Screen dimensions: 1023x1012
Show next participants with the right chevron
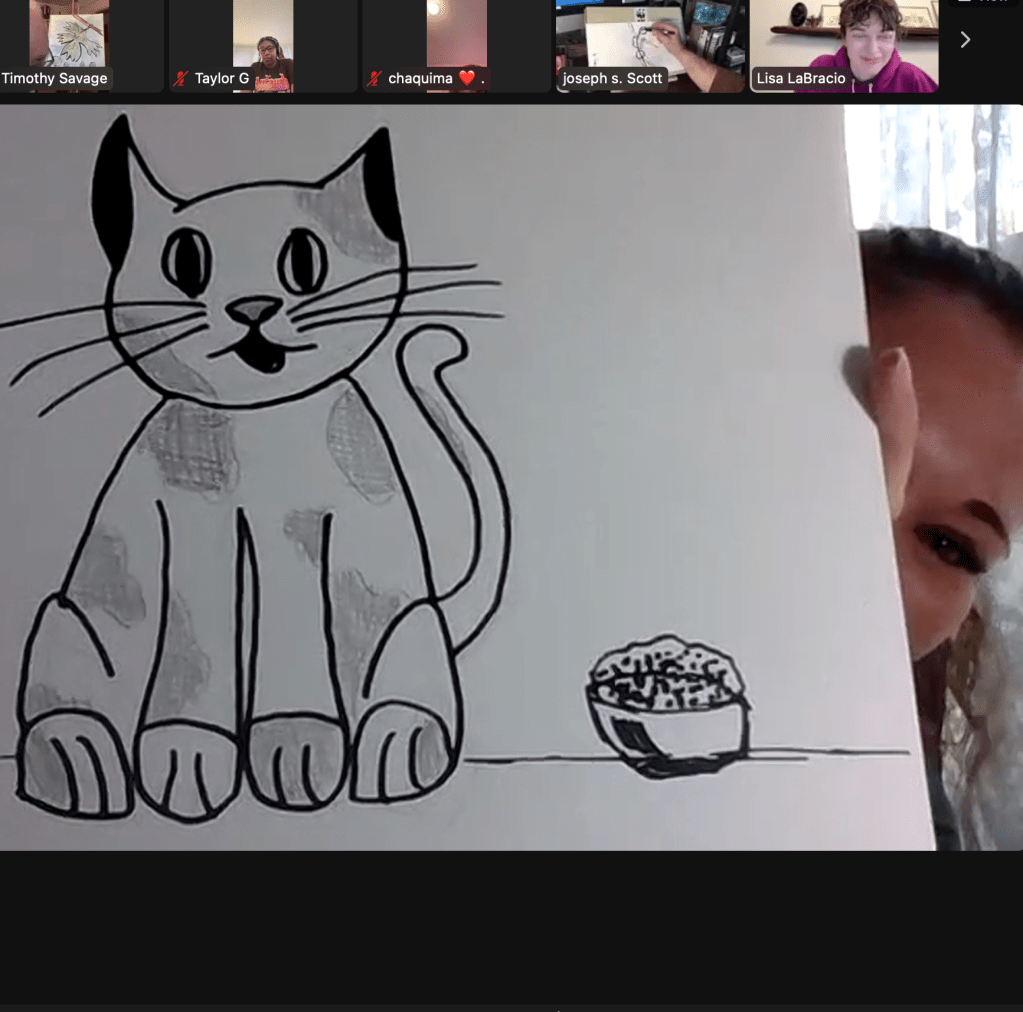tap(965, 40)
